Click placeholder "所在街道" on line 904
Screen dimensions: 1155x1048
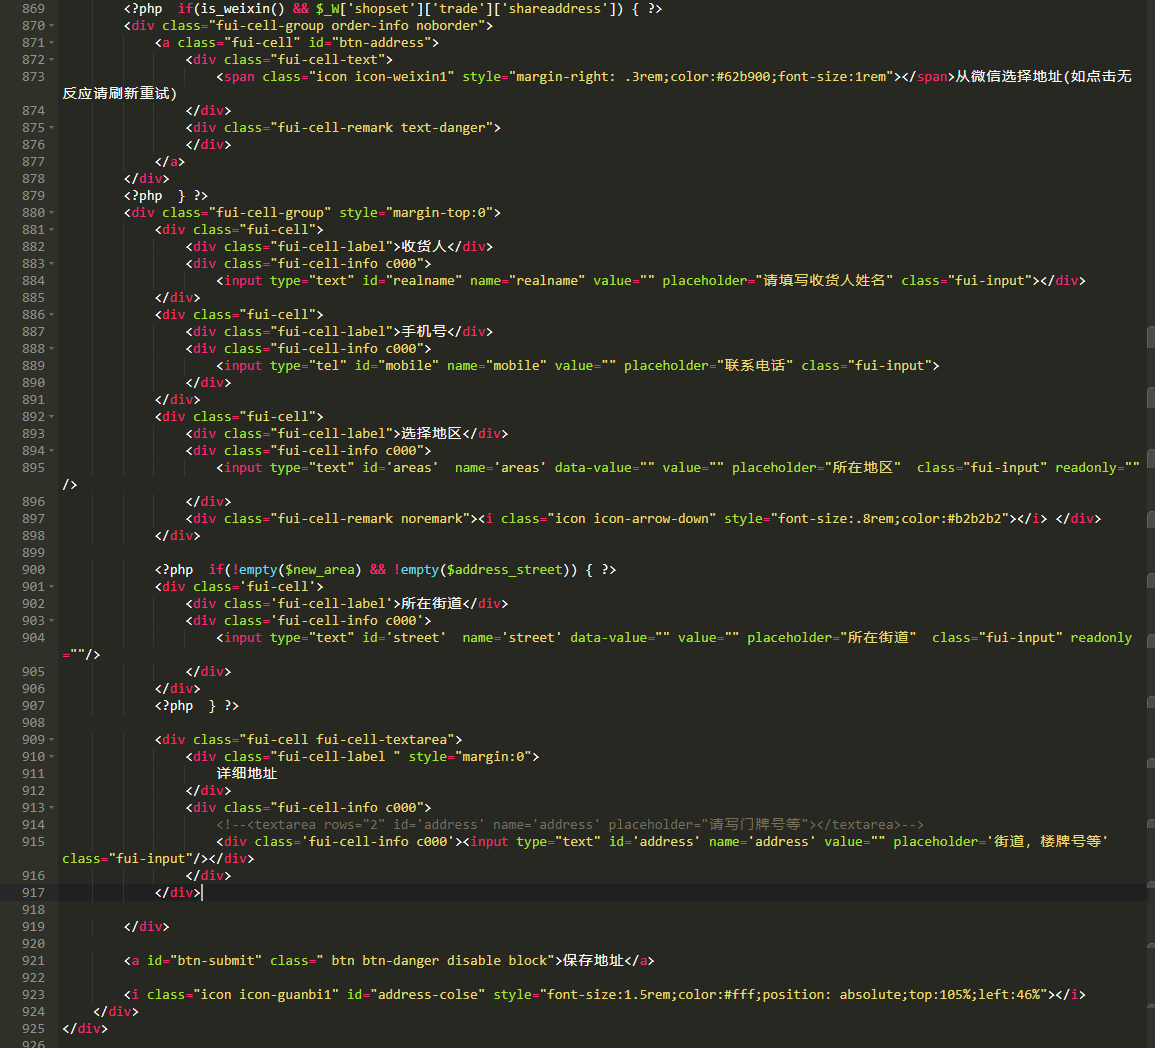click(877, 638)
